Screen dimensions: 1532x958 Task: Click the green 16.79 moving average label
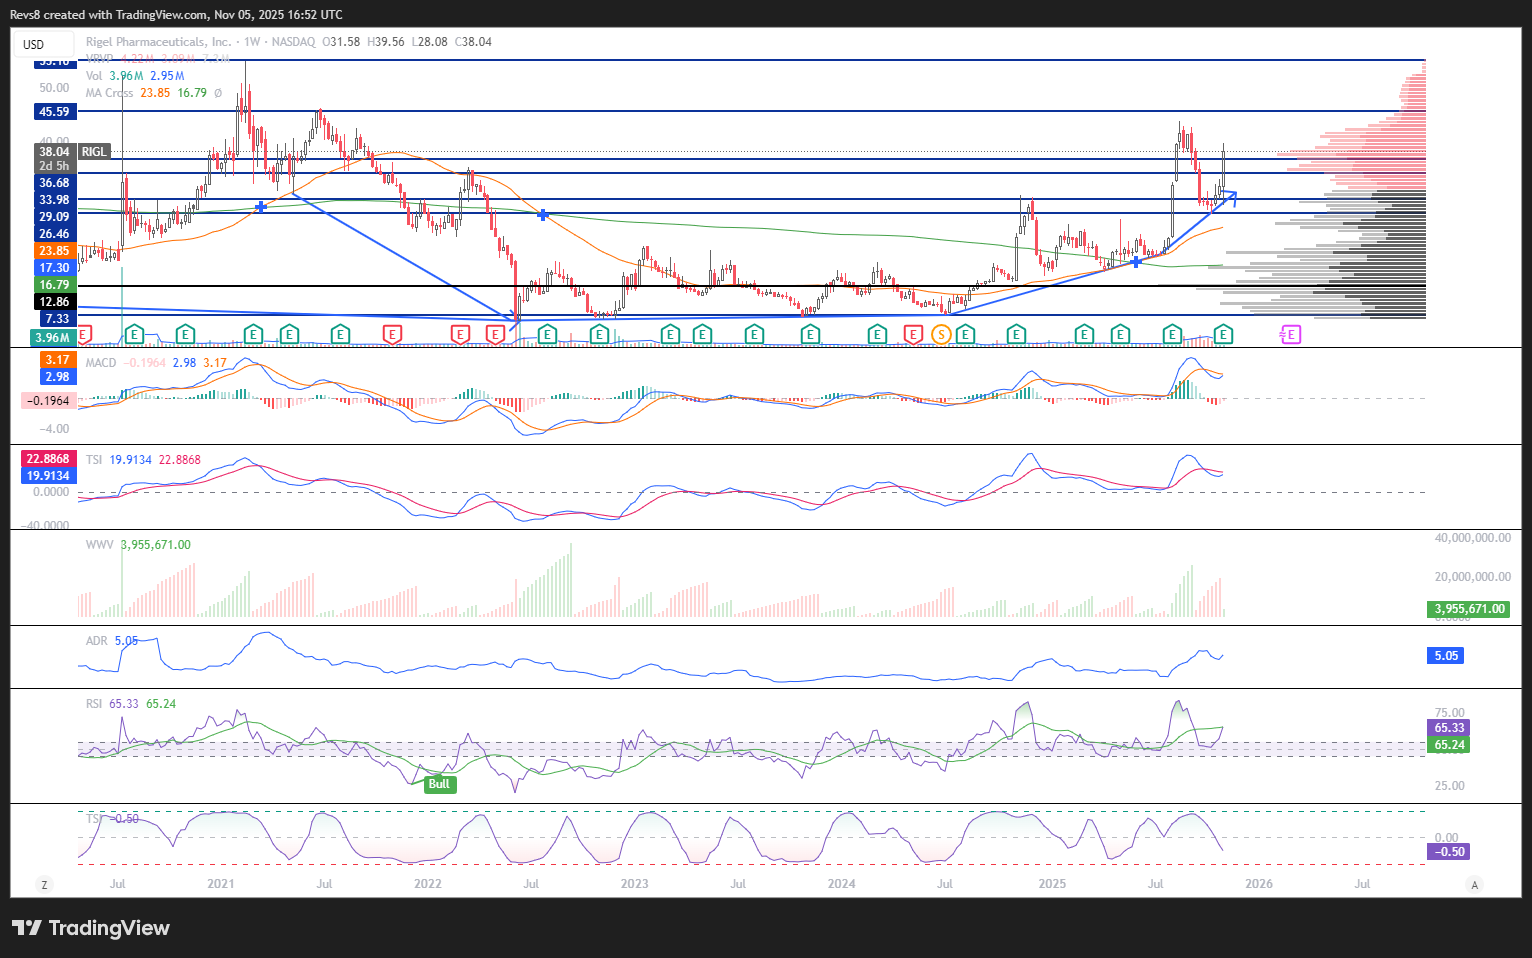click(54, 285)
